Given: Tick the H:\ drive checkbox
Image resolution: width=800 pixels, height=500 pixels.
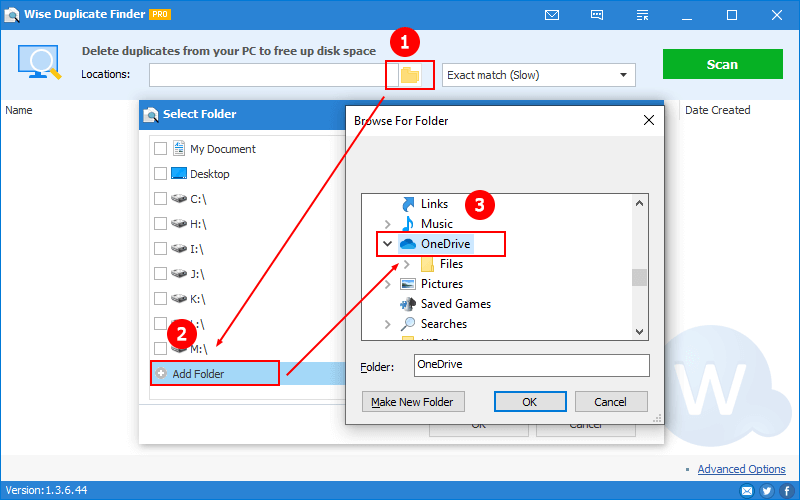Looking at the screenshot, I should [160, 223].
